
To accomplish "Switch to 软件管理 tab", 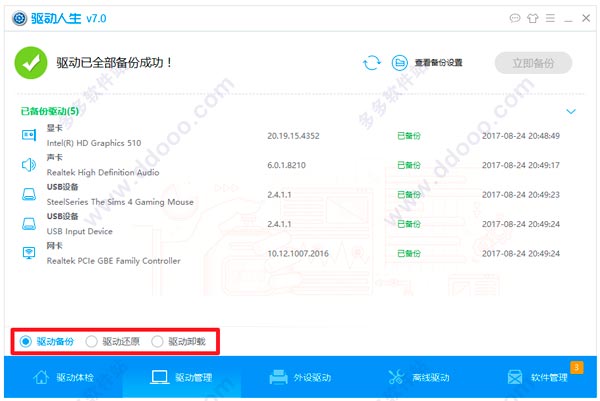I will [537, 378].
